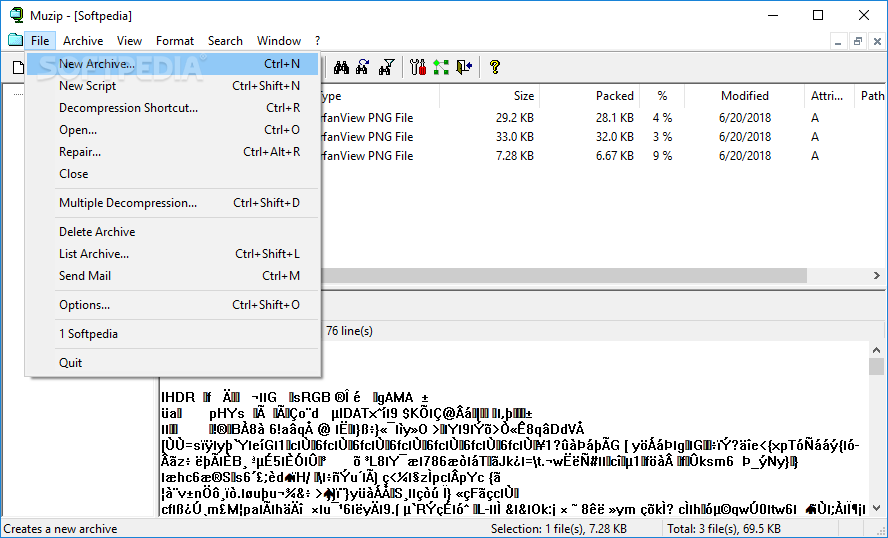Sort by the Path column header
The width and height of the screenshot is (888, 538).
(871, 96)
